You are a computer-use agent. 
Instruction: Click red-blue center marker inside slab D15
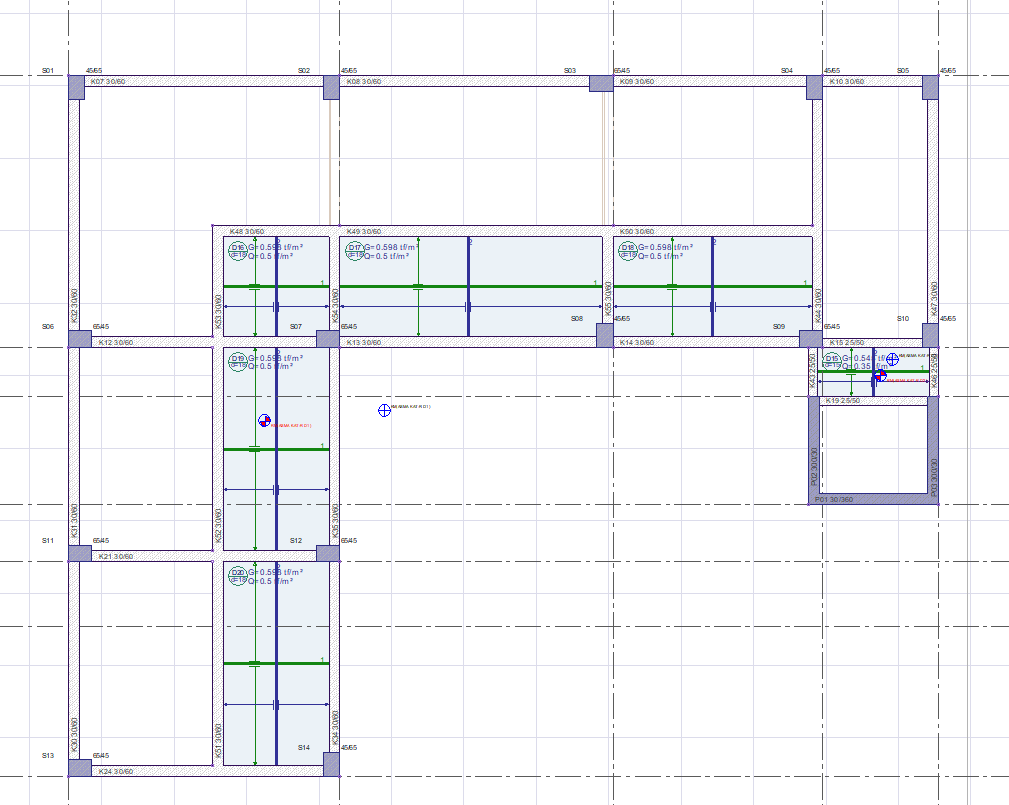tap(880, 376)
